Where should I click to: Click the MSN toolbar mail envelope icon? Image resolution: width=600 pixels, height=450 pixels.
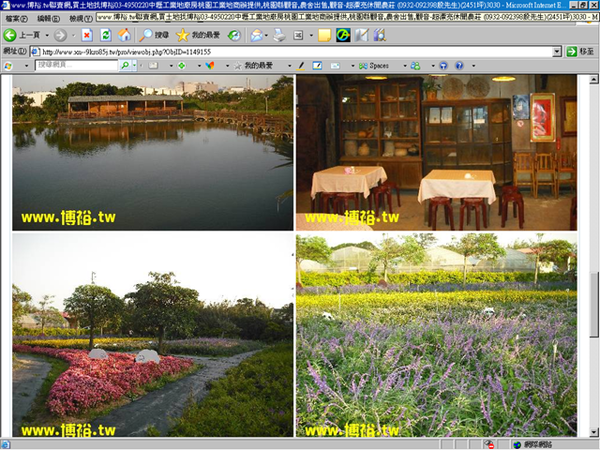pos(153,66)
